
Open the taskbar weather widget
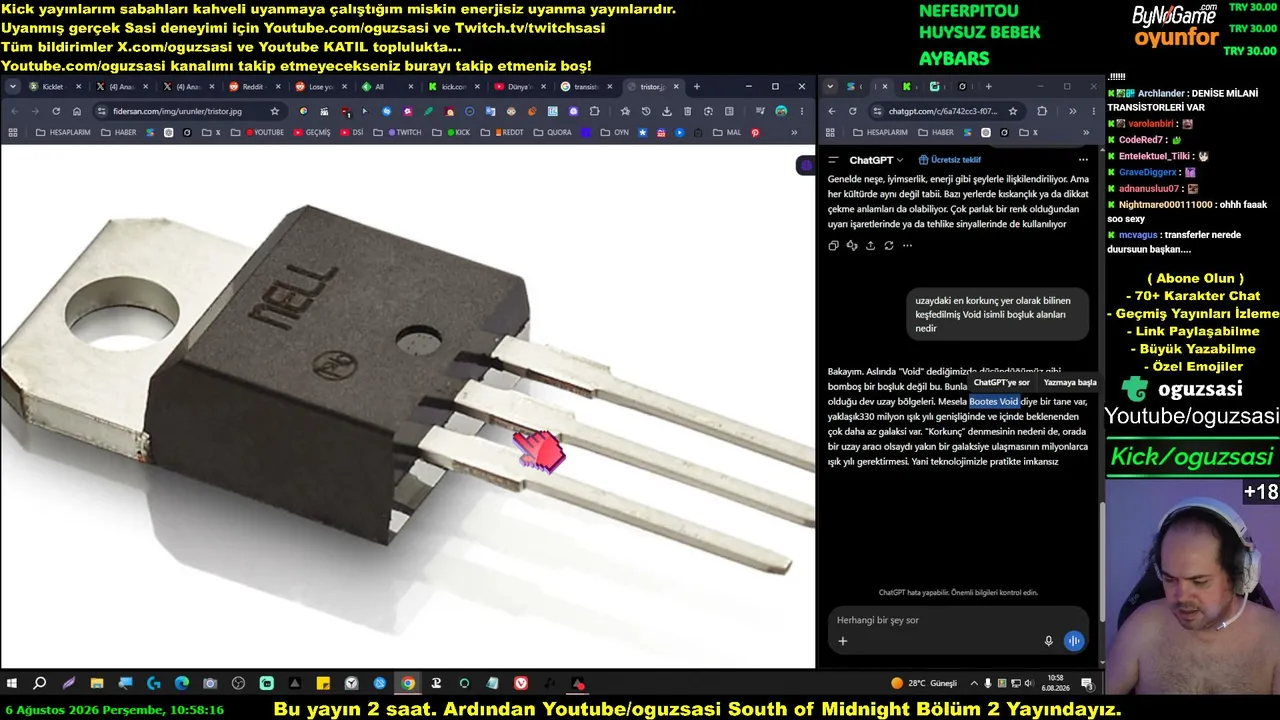[x=924, y=684]
